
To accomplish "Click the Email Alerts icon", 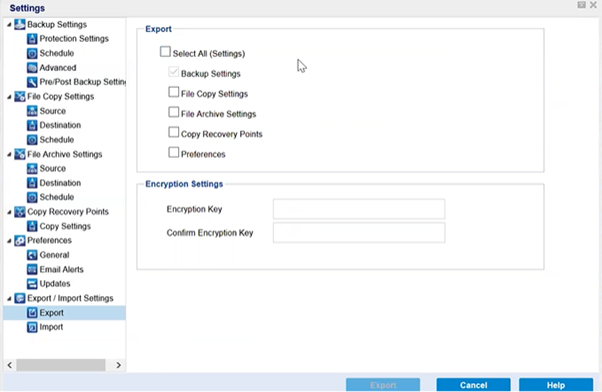I will tap(32, 269).
